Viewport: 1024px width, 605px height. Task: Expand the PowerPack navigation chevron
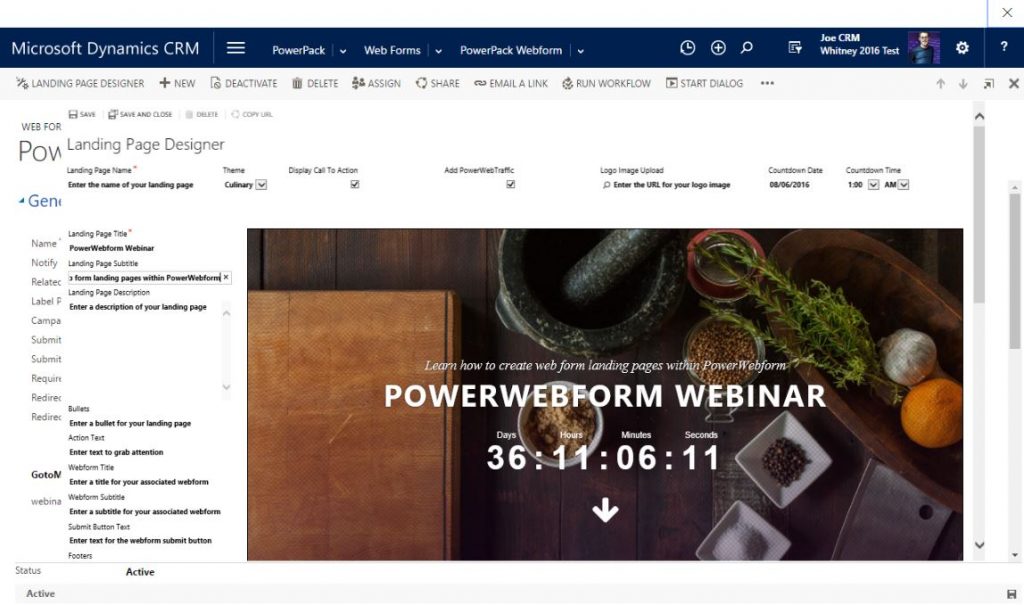coord(345,48)
